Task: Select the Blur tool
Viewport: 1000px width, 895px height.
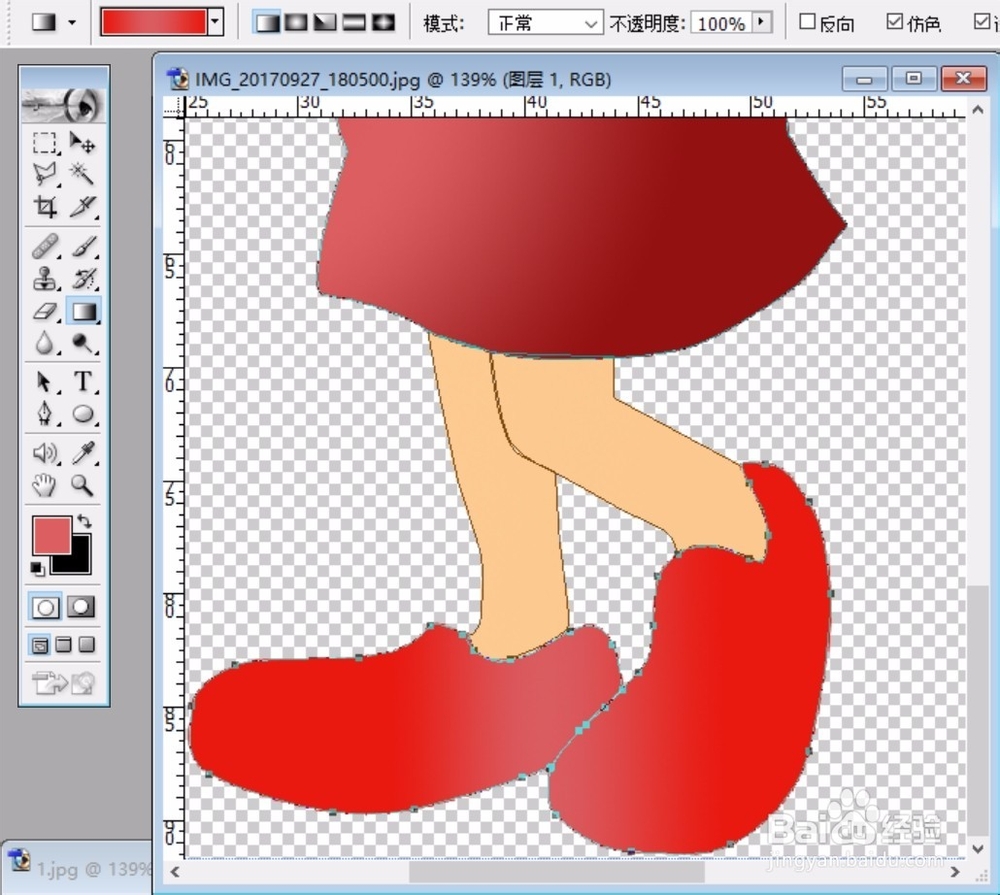Action: (45, 343)
